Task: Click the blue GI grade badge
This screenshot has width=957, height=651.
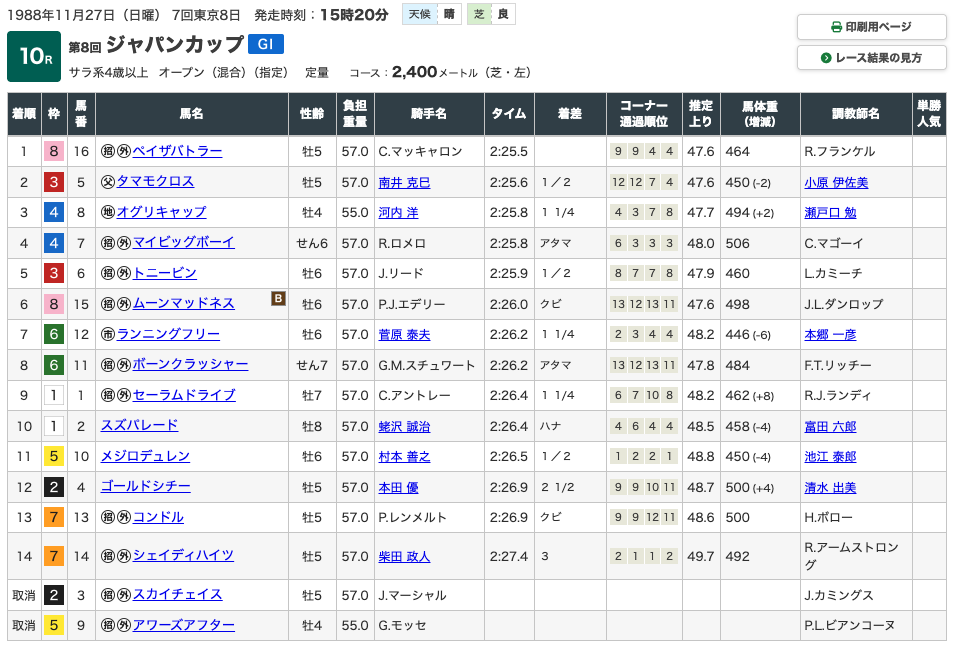Action: [x=267, y=44]
